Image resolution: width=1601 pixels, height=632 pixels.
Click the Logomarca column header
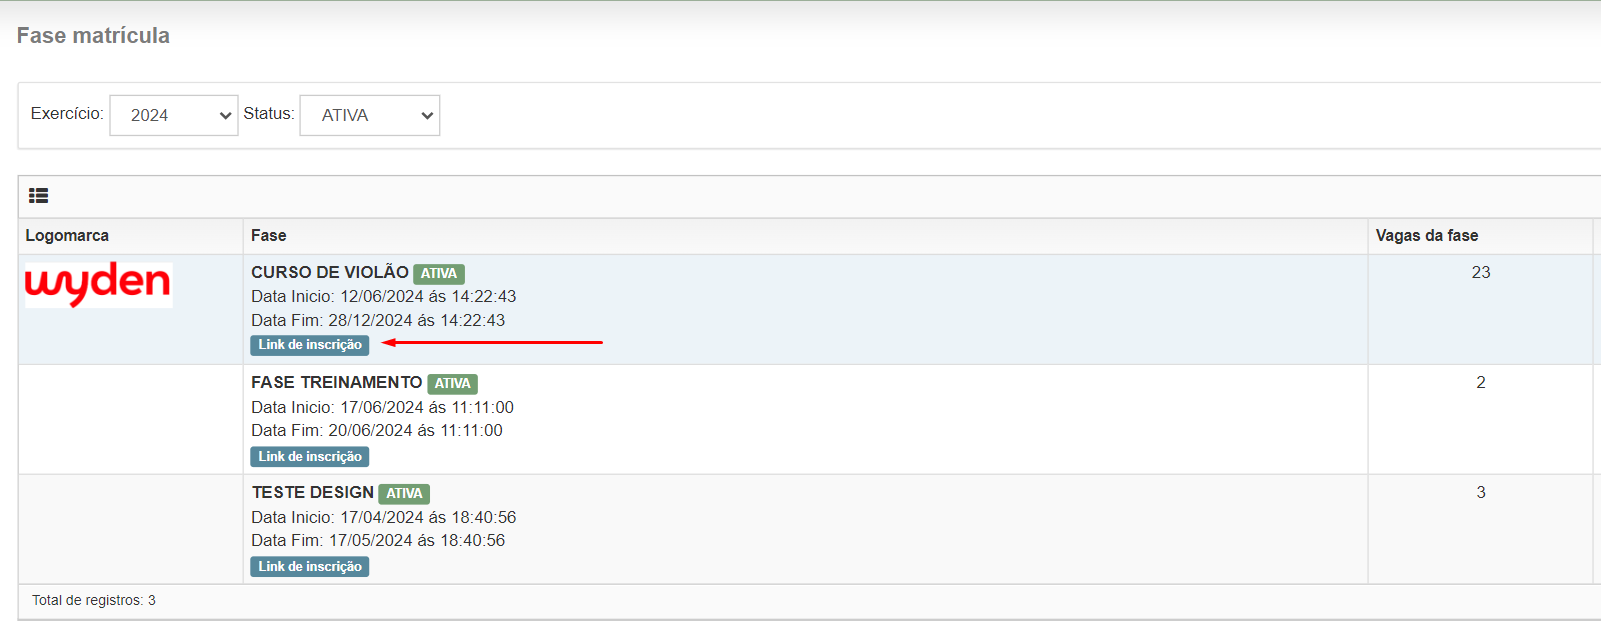tap(67, 236)
